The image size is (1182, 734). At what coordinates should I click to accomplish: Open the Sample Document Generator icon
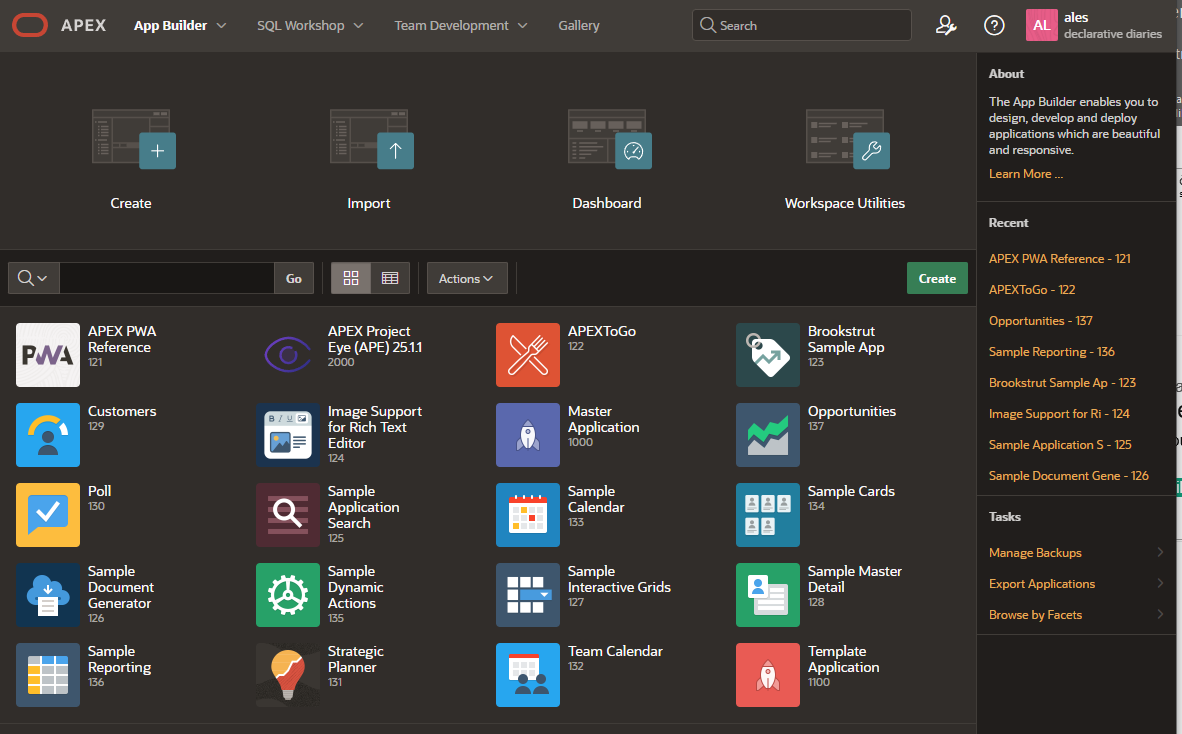tap(48, 595)
